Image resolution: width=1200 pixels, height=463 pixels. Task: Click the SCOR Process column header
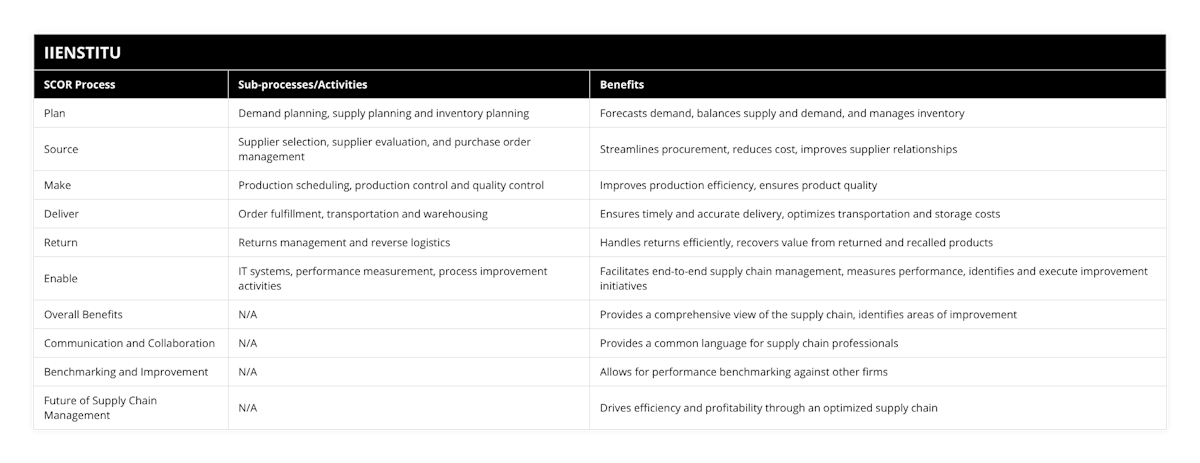click(x=80, y=85)
